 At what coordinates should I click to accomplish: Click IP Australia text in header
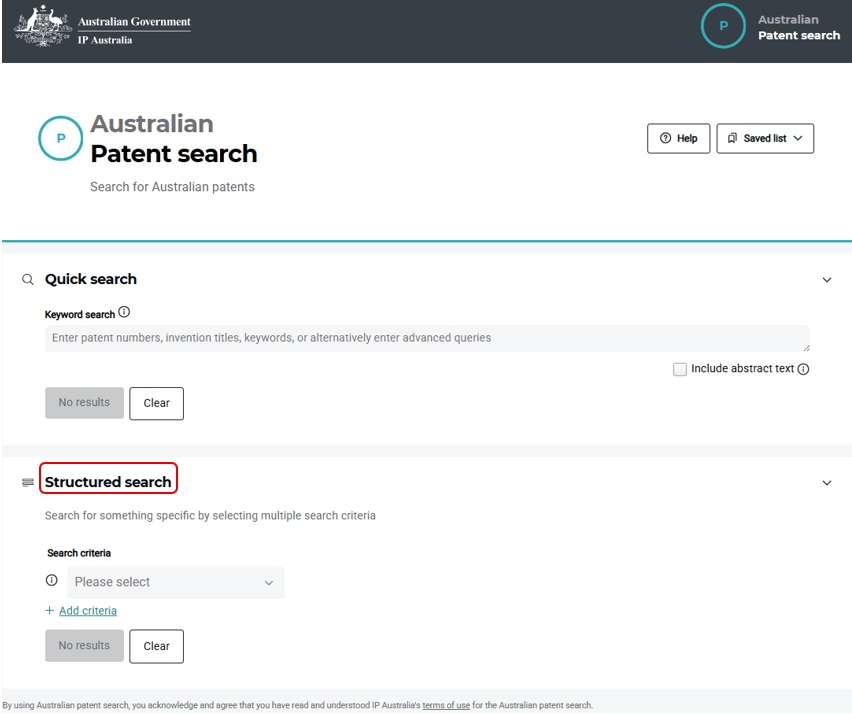105,40
